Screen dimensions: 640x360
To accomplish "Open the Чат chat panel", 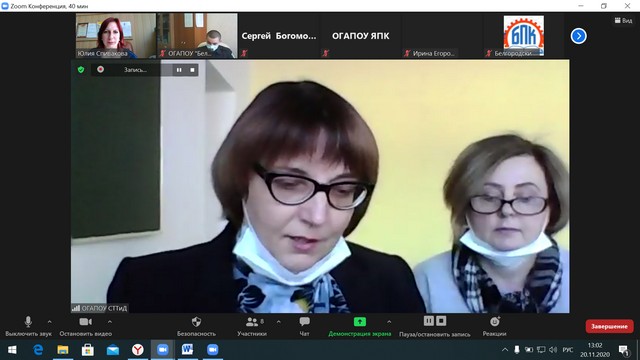I will pyautogui.click(x=304, y=327).
